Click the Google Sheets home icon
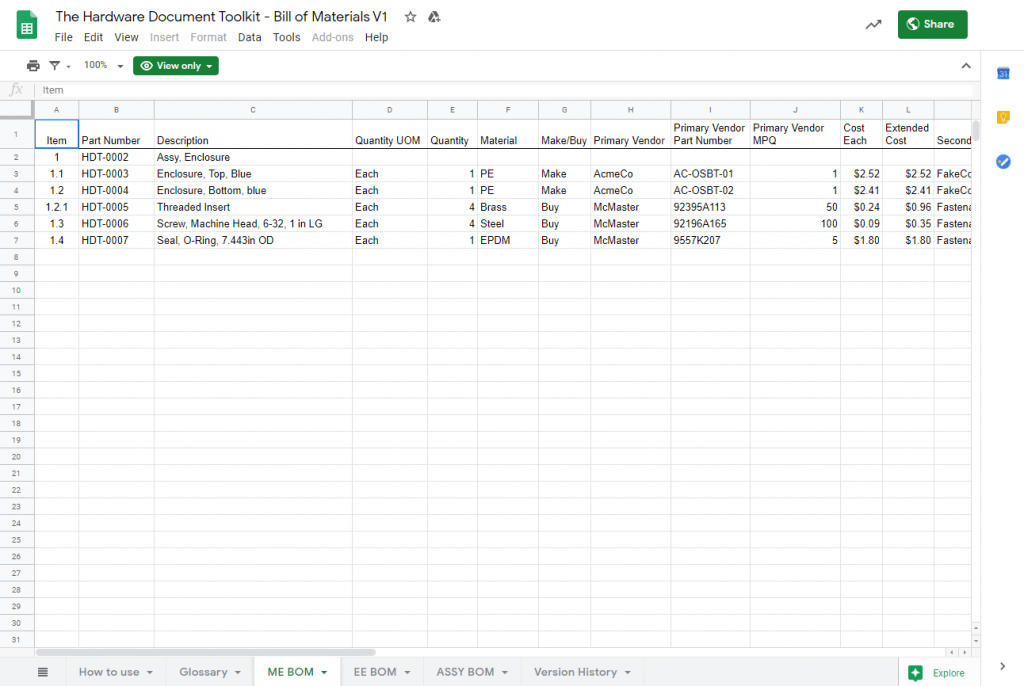This screenshot has width=1024, height=686. [x=27, y=25]
